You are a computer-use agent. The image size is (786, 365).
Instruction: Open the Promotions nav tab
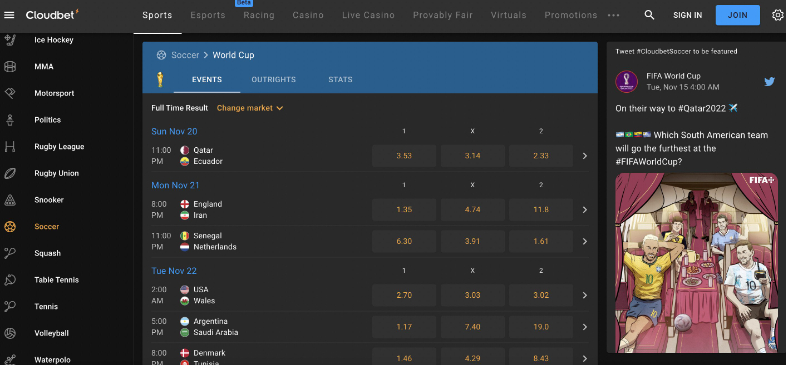[x=571, y=15]
